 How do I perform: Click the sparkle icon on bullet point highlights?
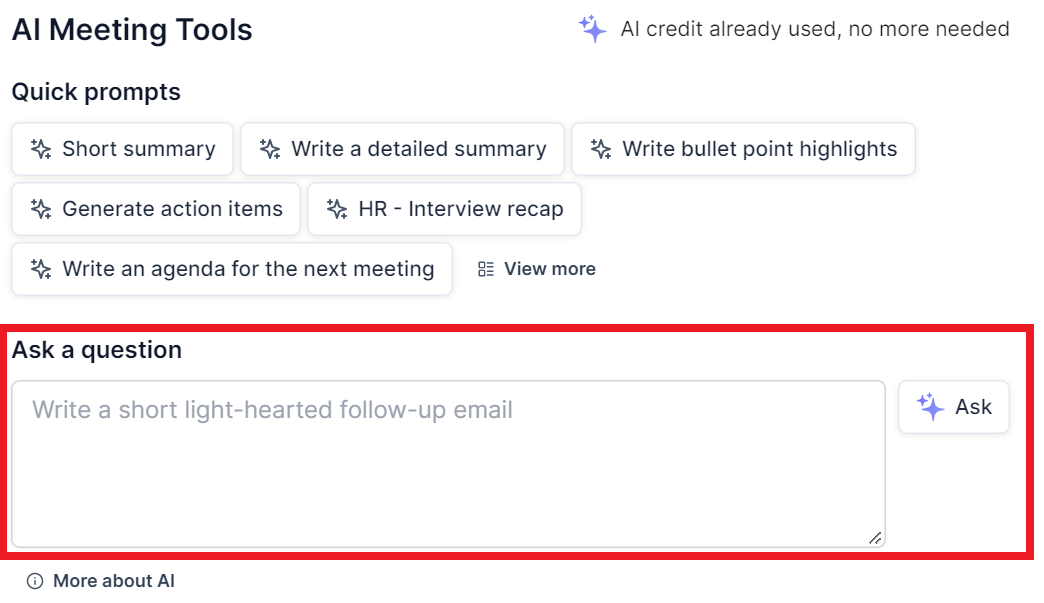coord(601,149)
